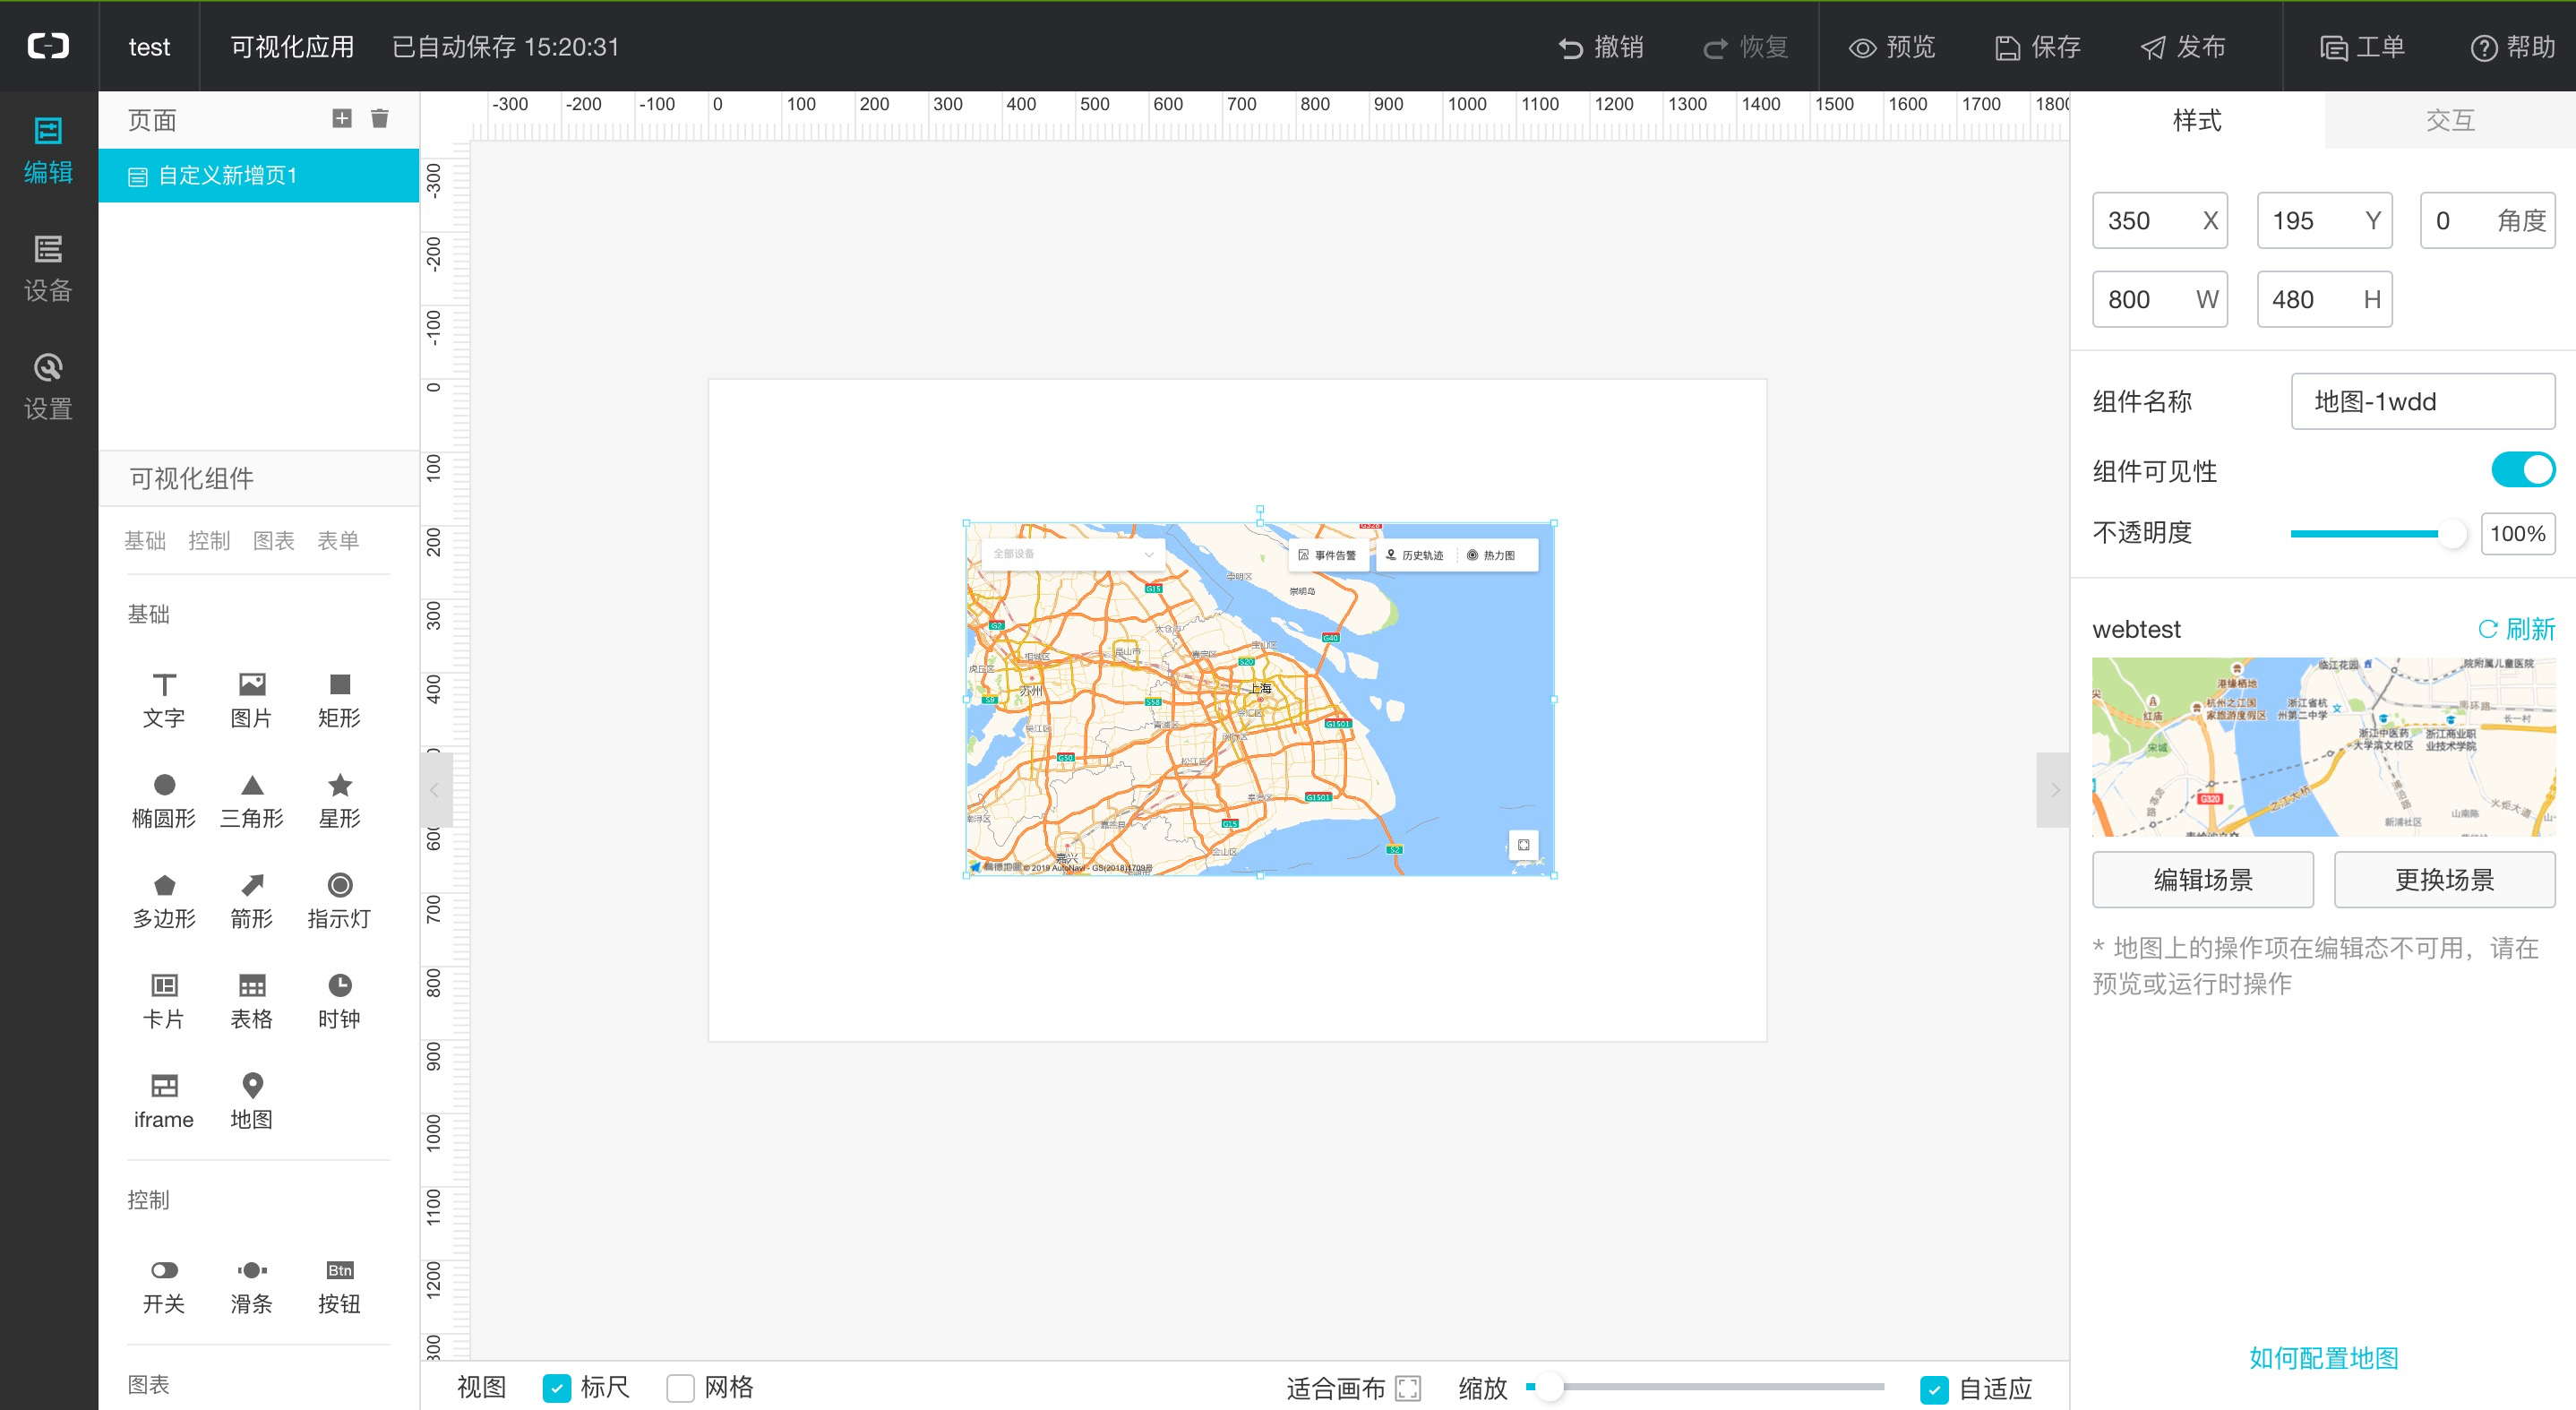Select the 指示灯 indicator light component
The image size is (2576, 1410).
340,901
